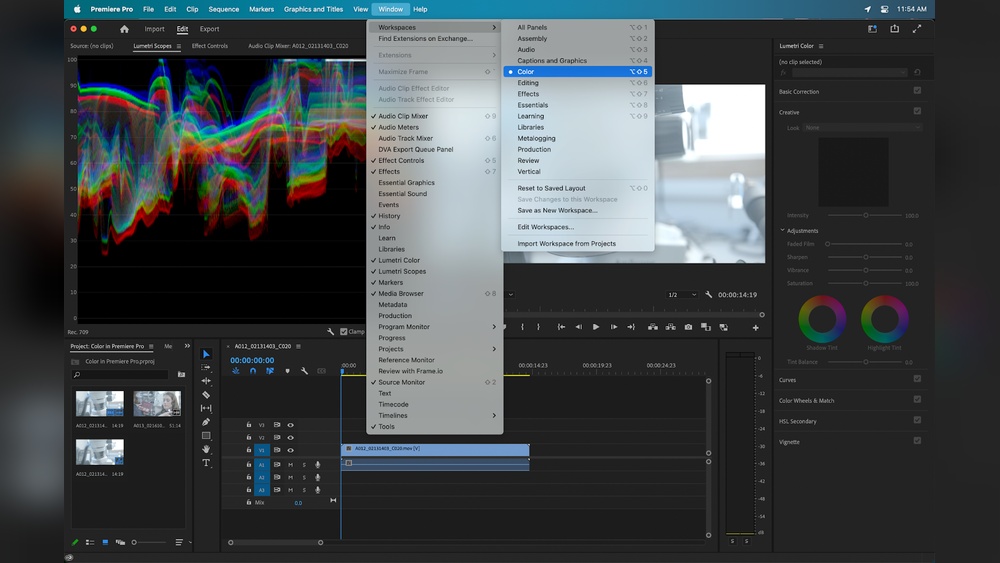Click the Home icon

[x=124, y=29]
